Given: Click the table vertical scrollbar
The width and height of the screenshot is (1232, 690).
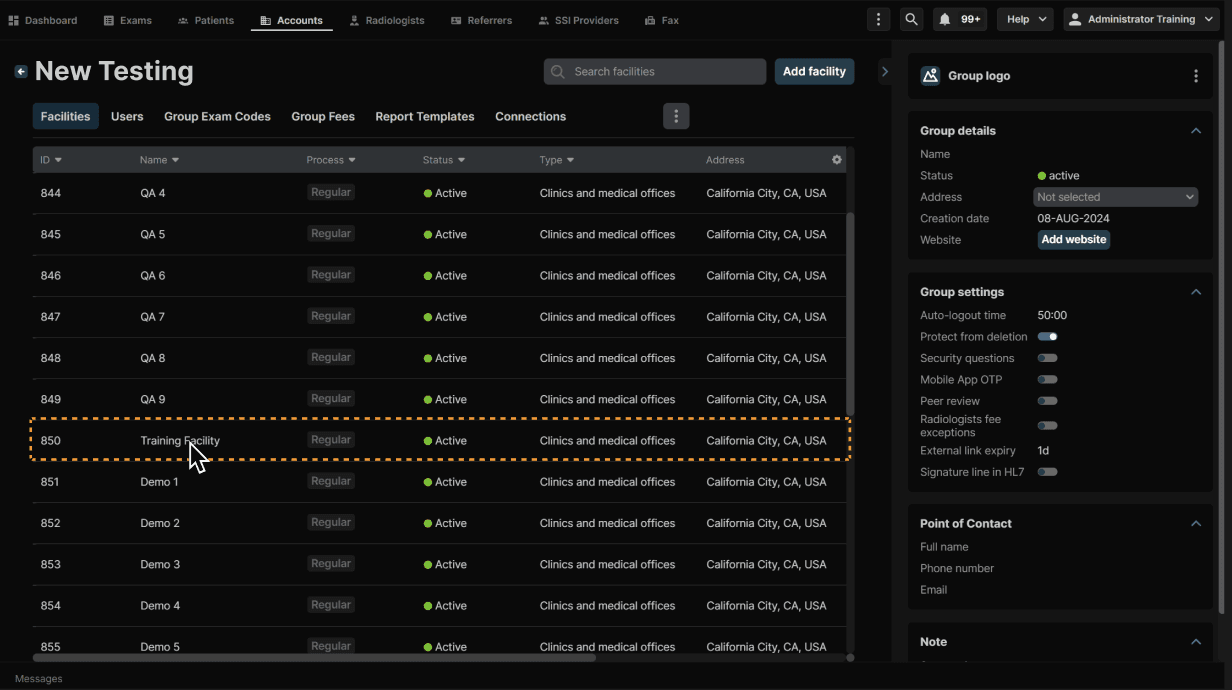Looking at the screenshot, I should click(x=851, y=313).
